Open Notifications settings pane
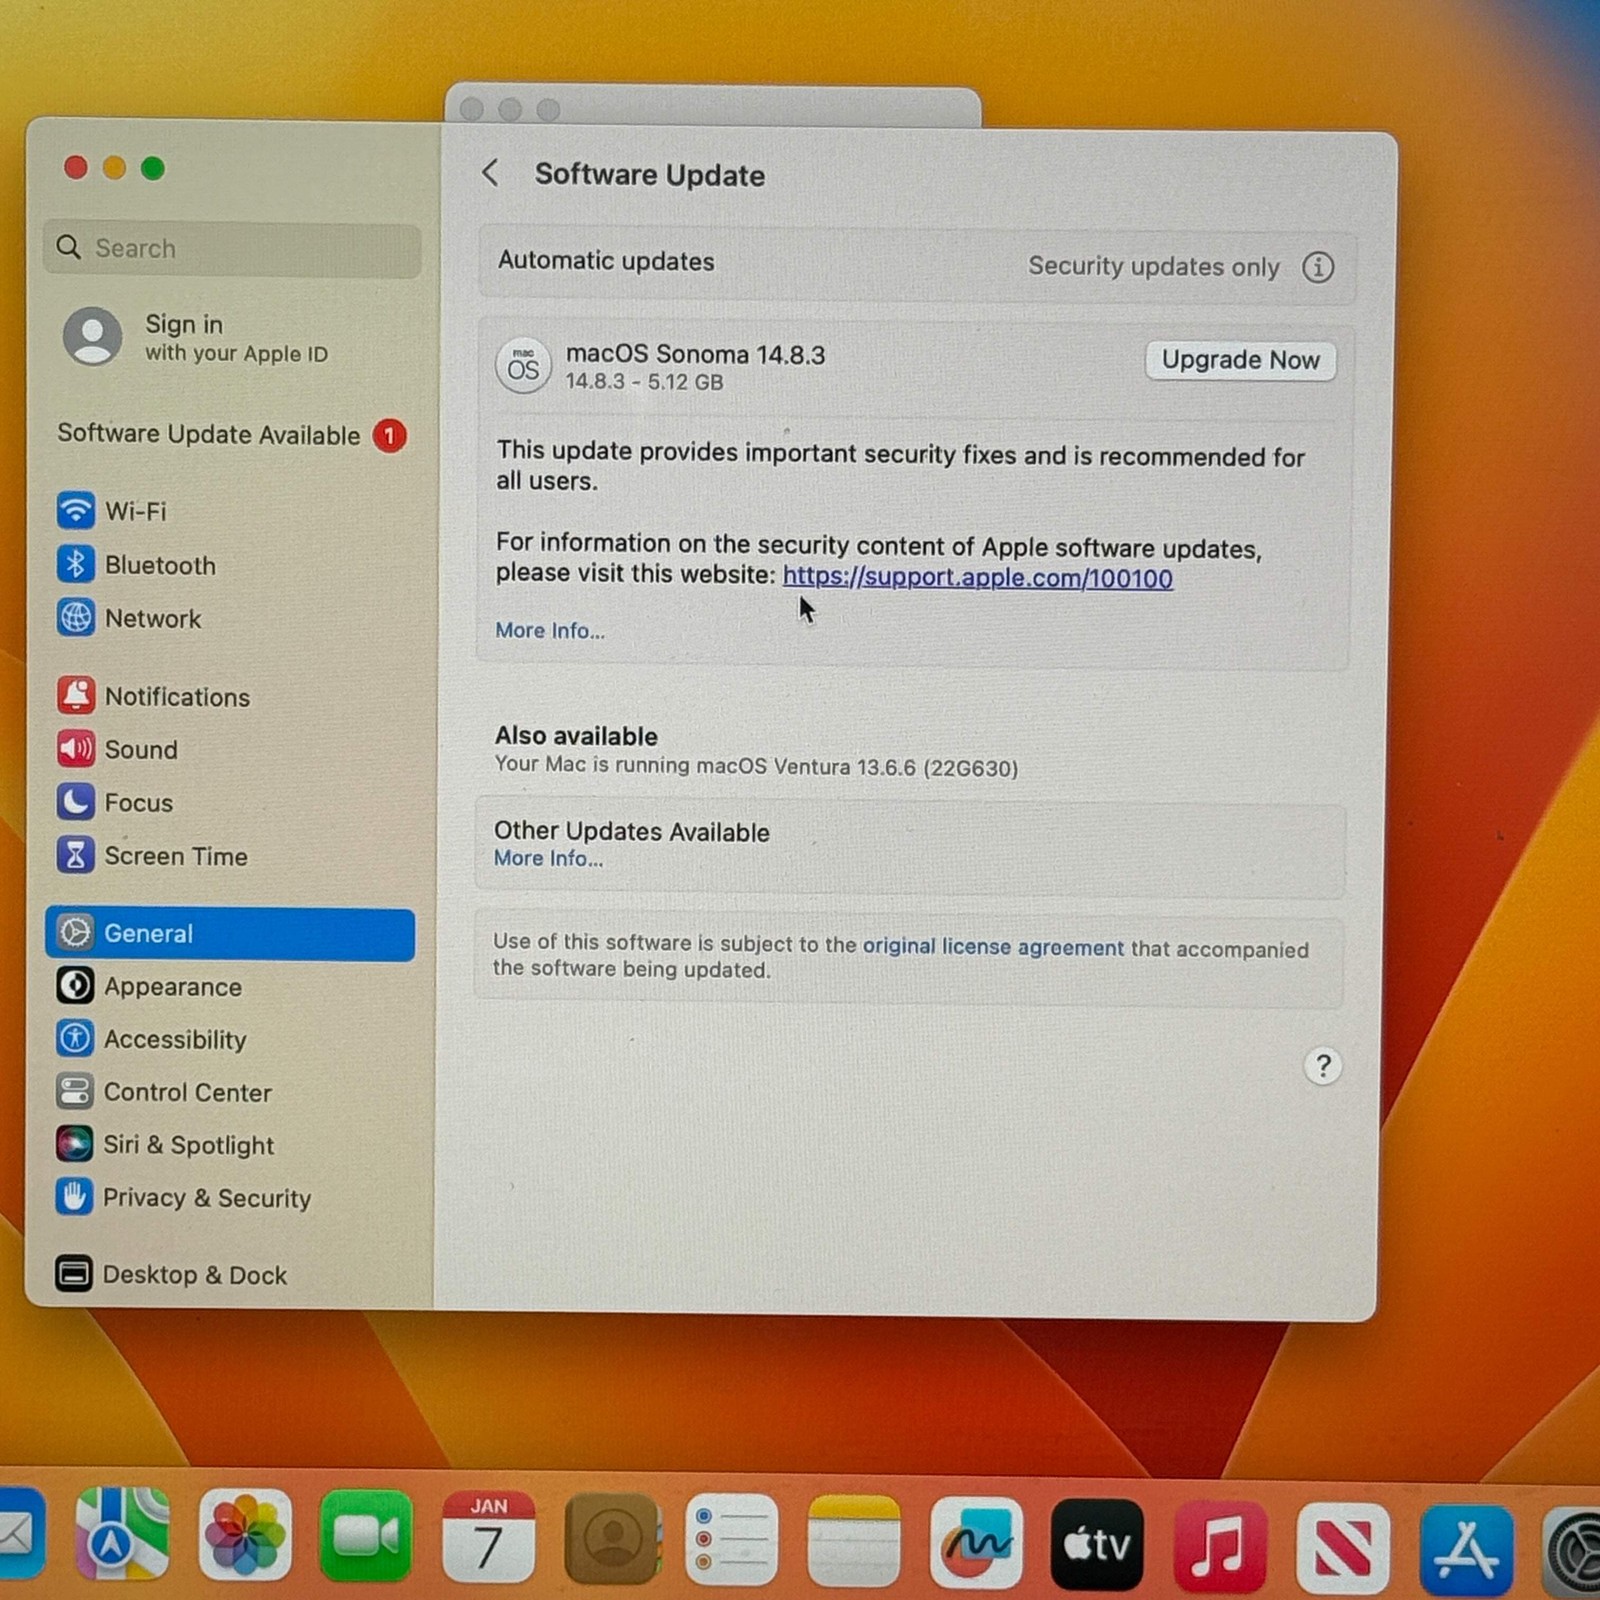The width and height of the screenshot is (1600, 1600). pyautogui.click(x=176, y=696)
